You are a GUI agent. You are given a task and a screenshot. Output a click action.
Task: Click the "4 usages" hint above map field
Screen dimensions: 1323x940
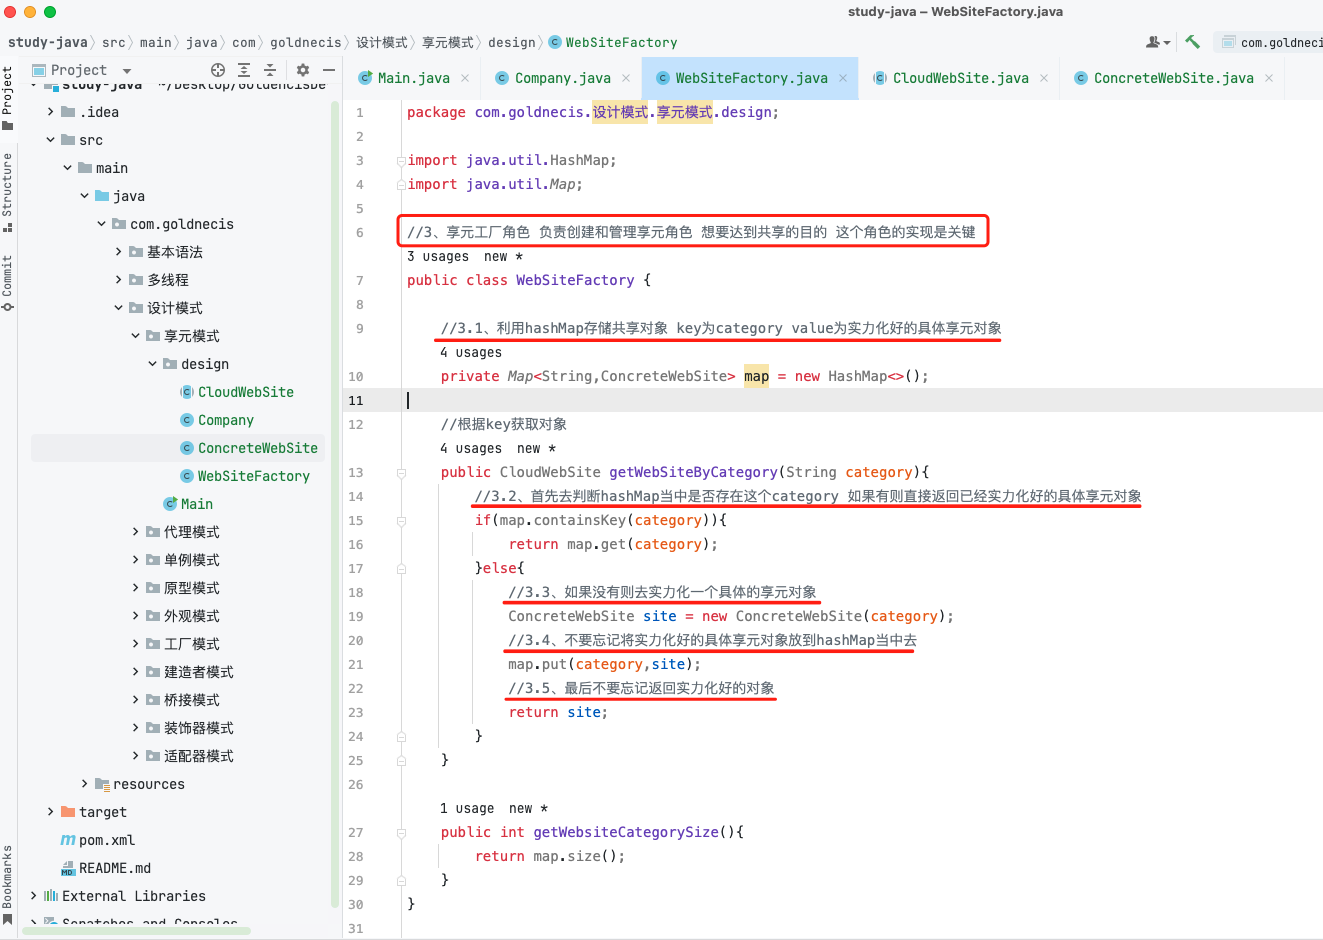point(471,352)
